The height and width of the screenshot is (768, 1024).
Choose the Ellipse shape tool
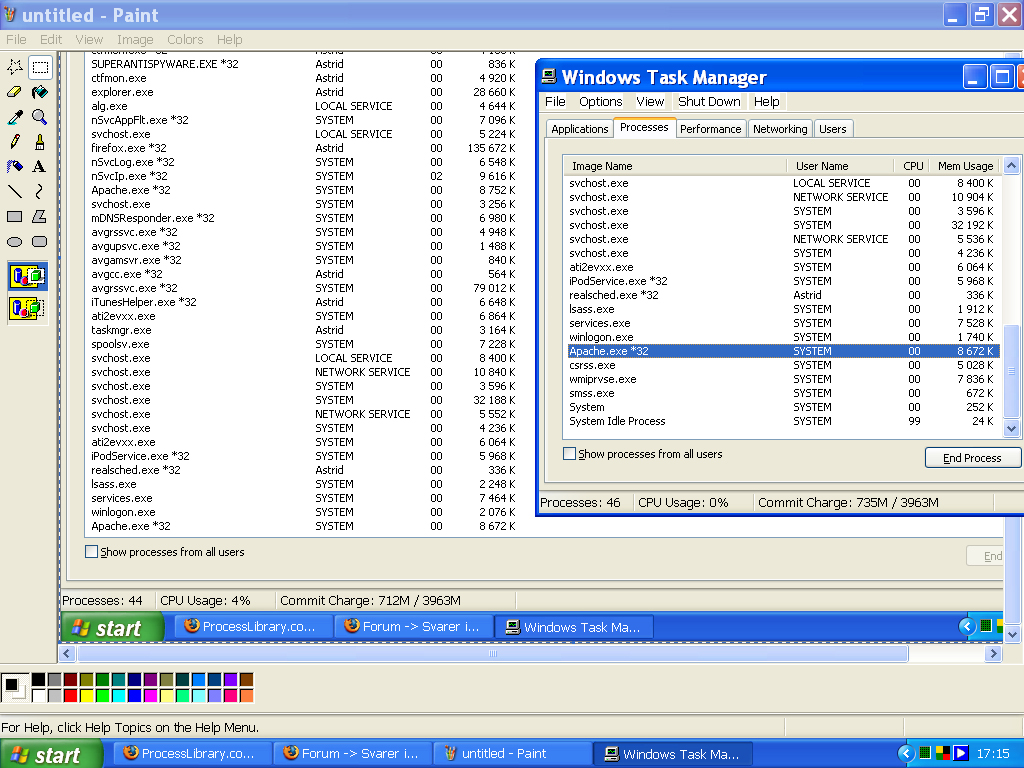pyautogui.click(x=14, y=242)
